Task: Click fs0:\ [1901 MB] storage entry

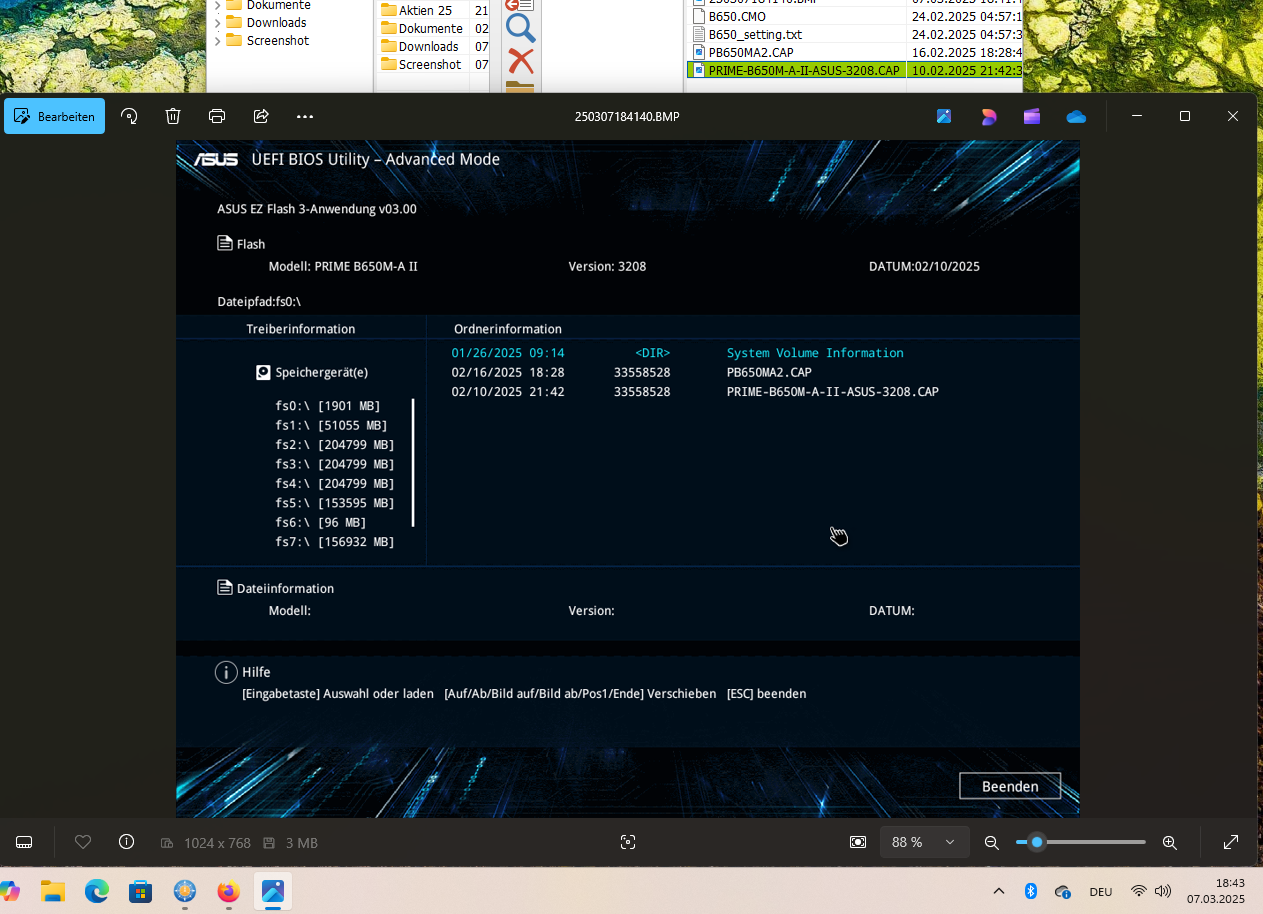Action: coord(328,406)
